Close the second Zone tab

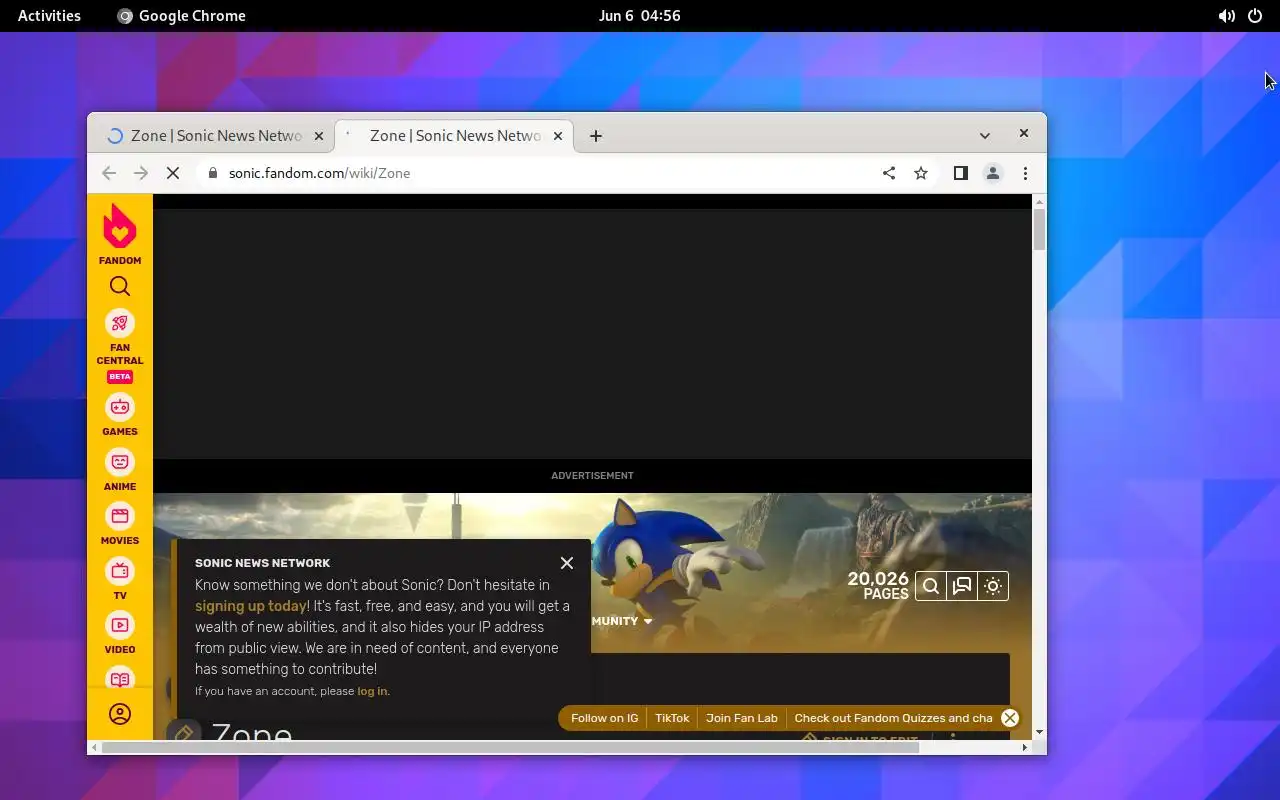coord(558,136)
